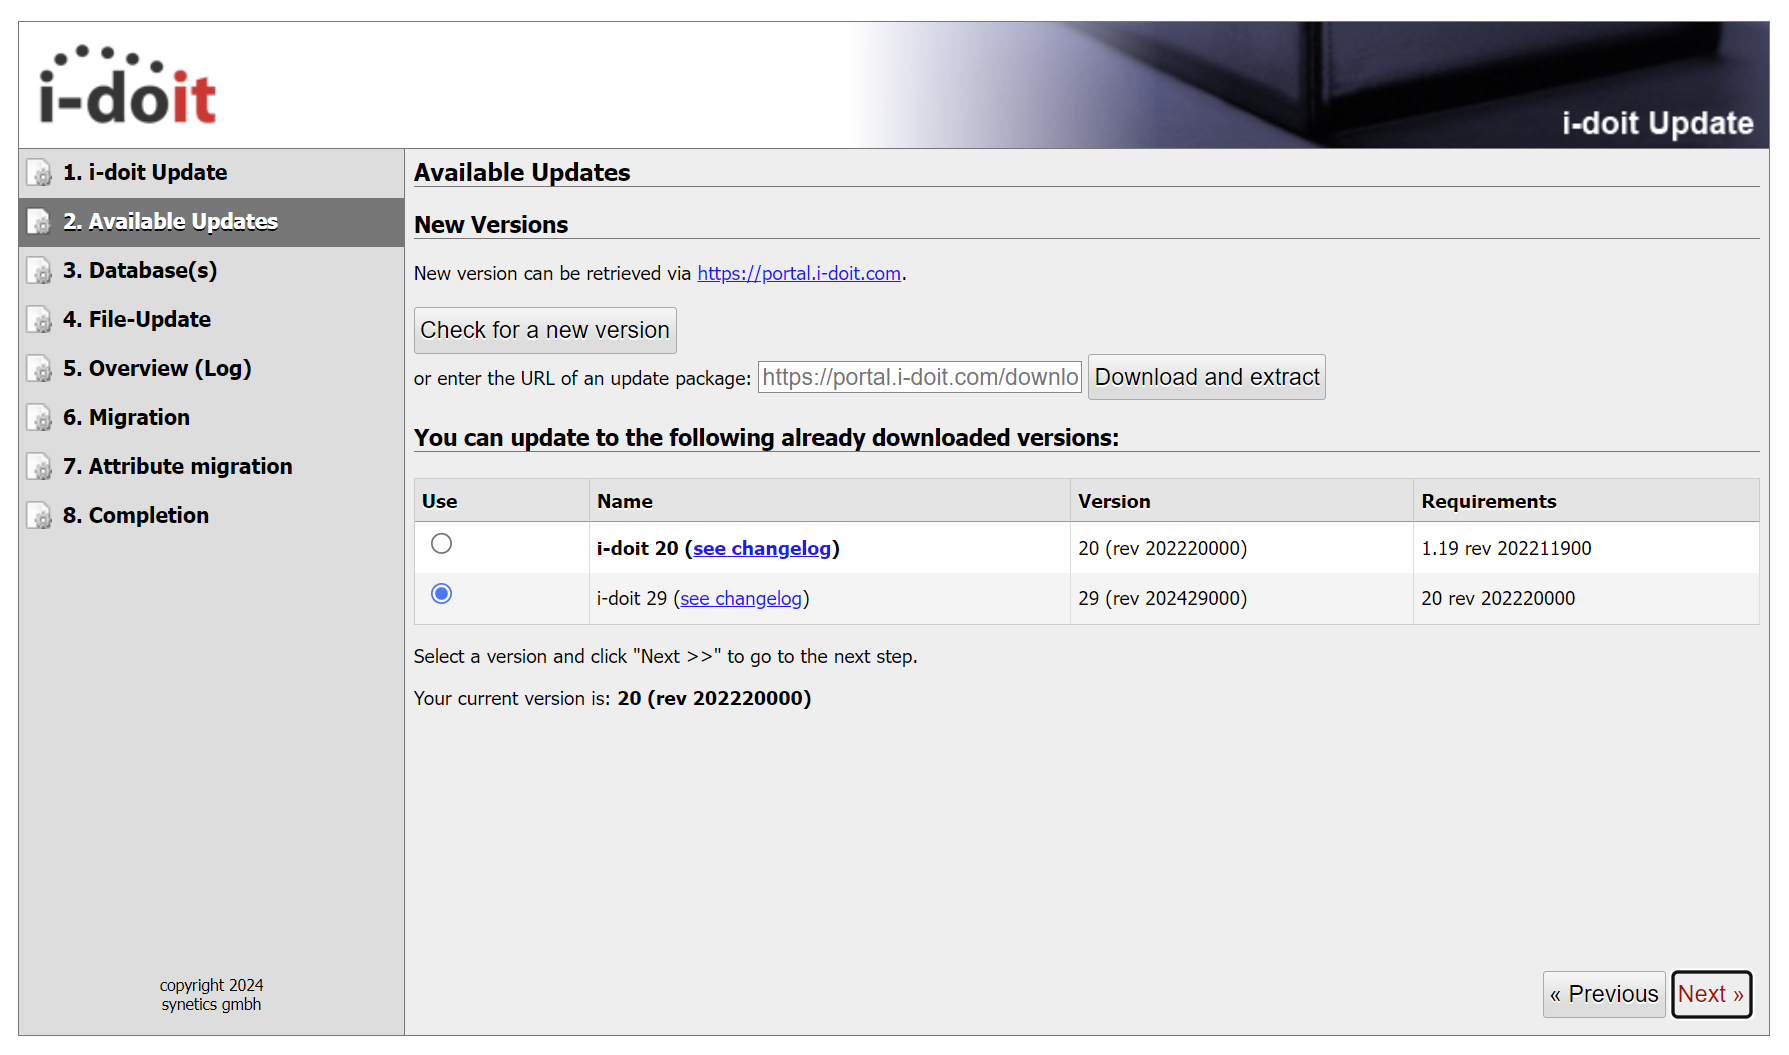The image size is (1789, 1055).
Task: Click current version text 20 (rev 202220000)
Action: click(x=714, y=698)
